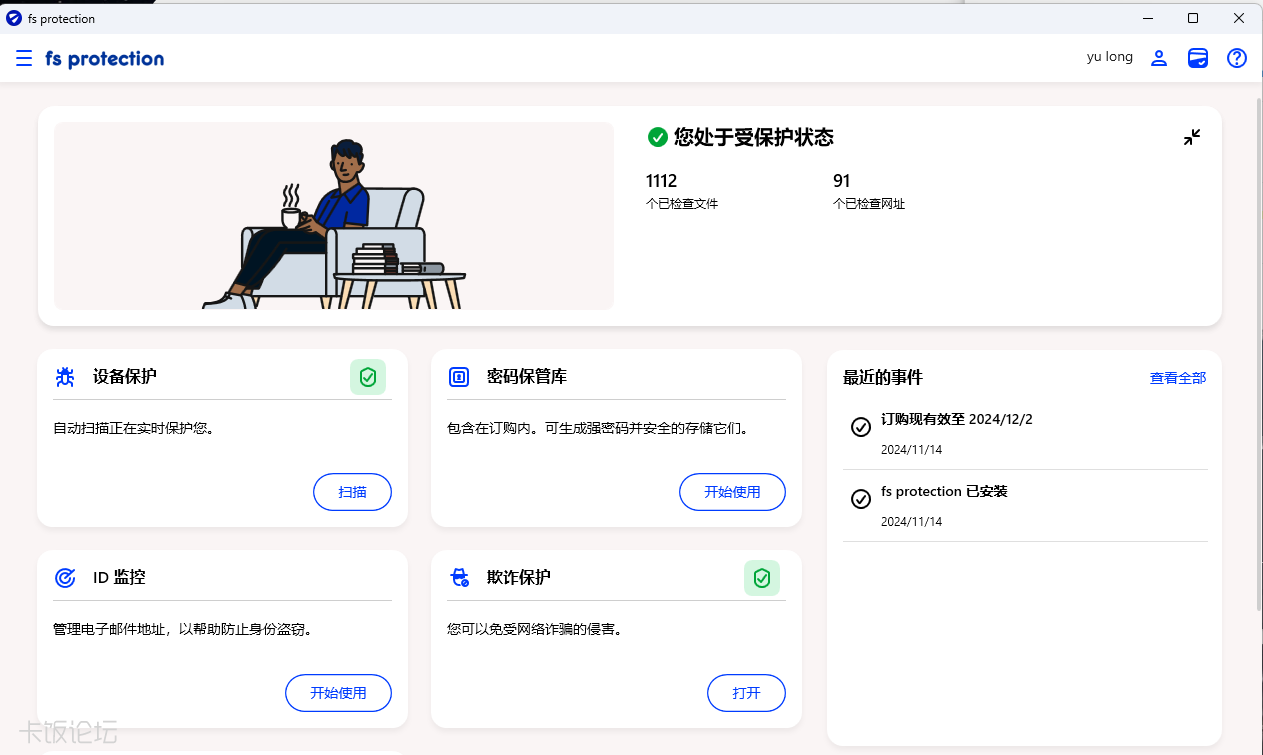Image resolution: width=1263 pixels, height=755 pixels.
Task: Click the ID 监控 target icon
Action: point(65,578)
